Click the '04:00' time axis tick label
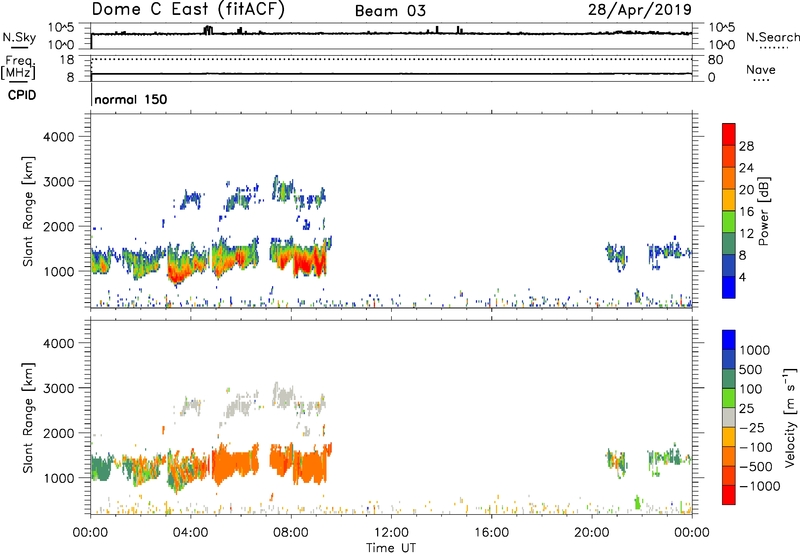This screenshot has width=800, height=554. pyautogui.click(x=191, y=533)
